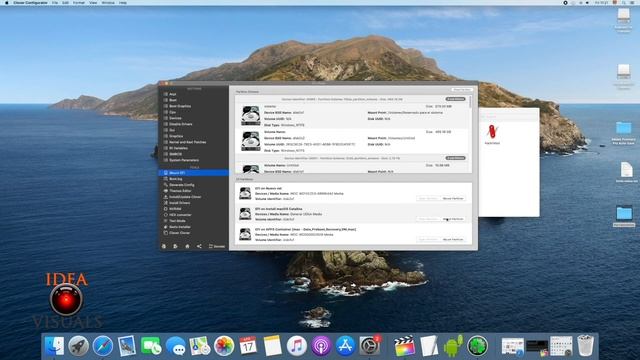Select Rt Variables in sidebar

tap(178, 148)
